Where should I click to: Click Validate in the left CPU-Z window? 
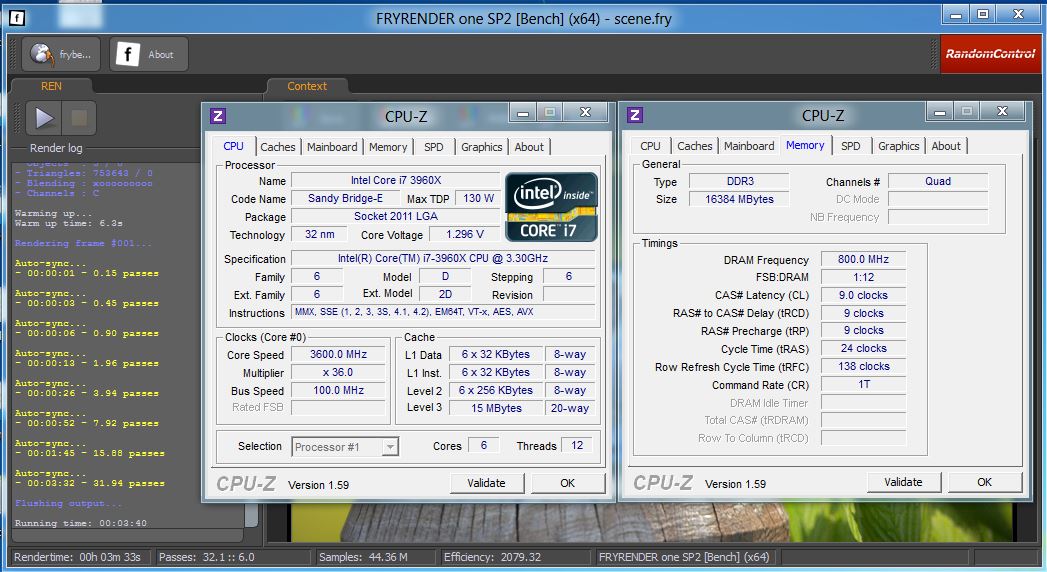[486, 483]
